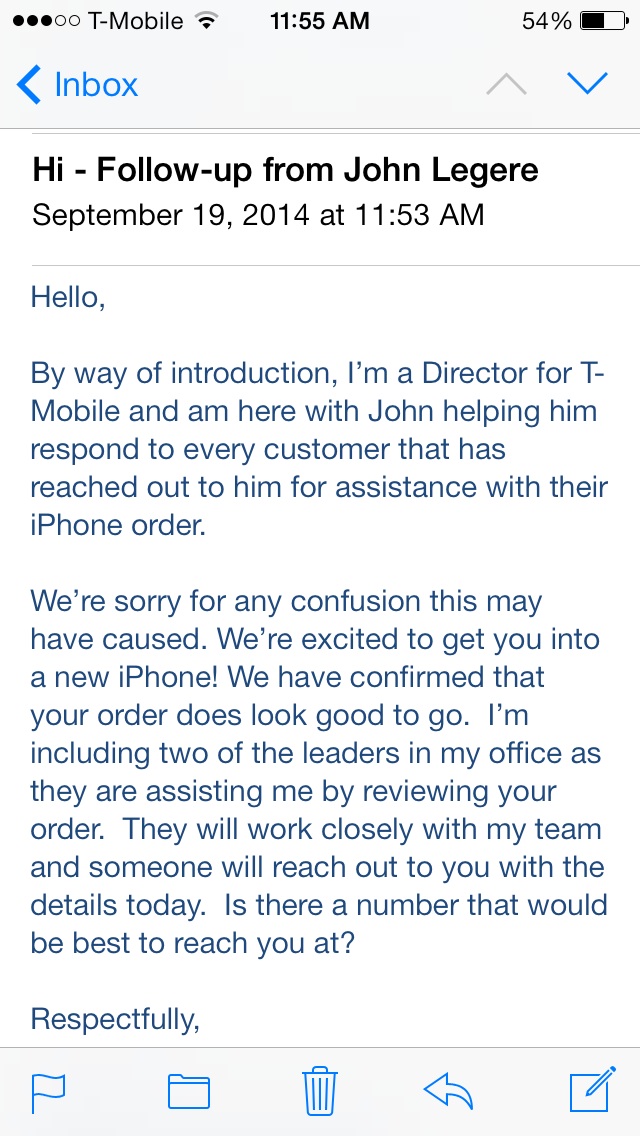This screenshot has height=1136, width=640.
Task: Tap the date 'September 19, 2014 at 11:53 AM'
Action: (x=258, y=215)
